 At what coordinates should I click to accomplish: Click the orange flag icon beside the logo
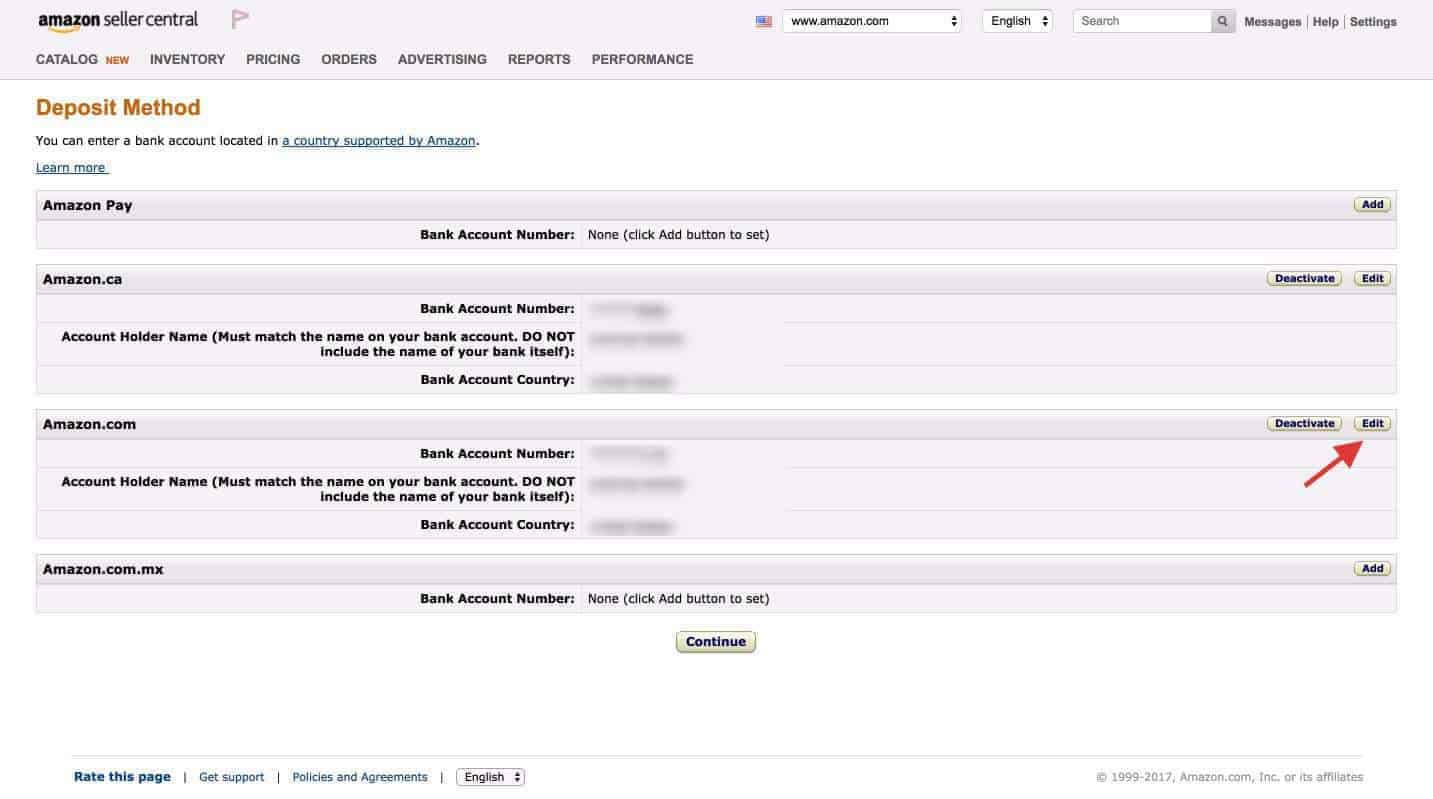pos(239,18)
